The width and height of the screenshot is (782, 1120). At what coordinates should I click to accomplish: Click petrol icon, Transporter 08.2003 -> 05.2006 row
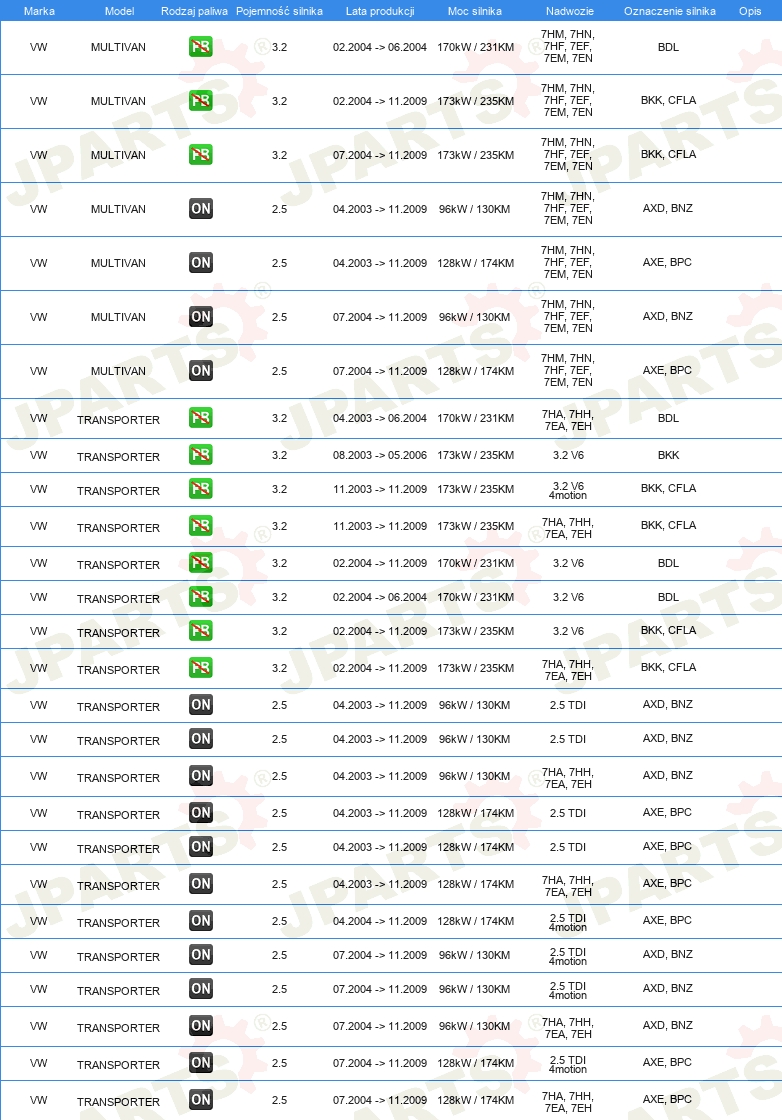(201, 455)
